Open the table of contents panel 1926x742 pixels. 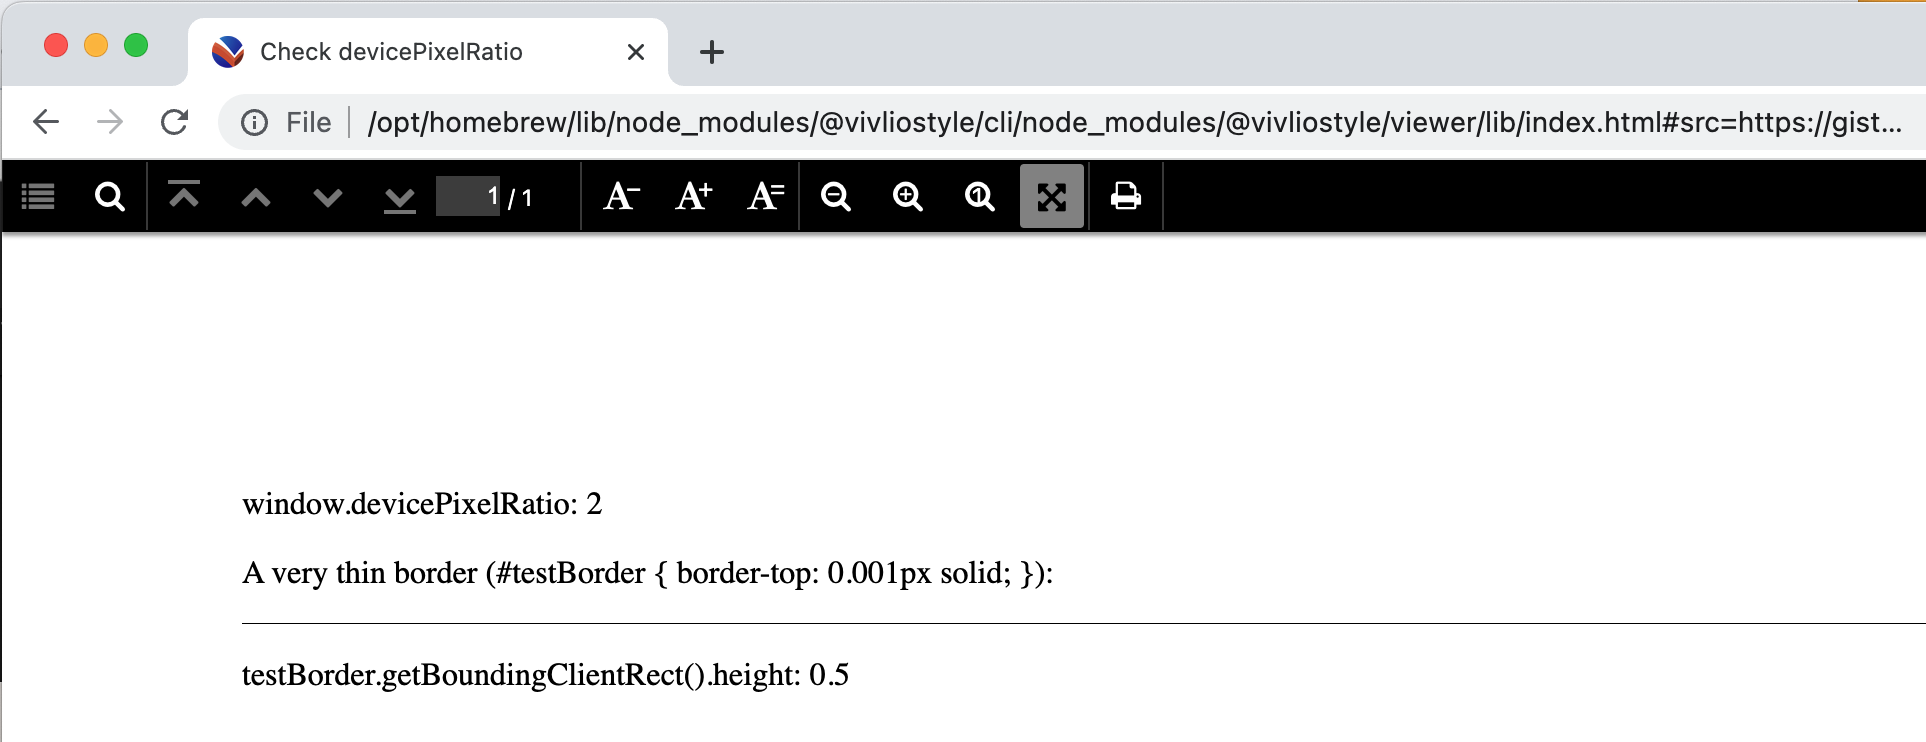(38, 196)
